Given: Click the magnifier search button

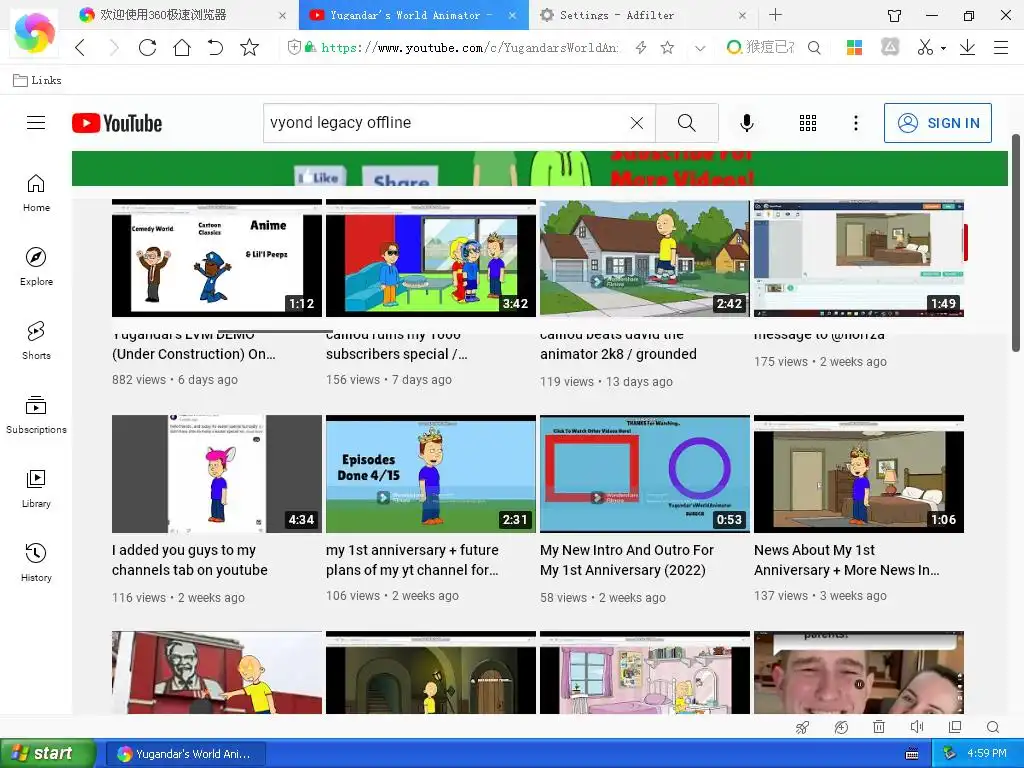Looking at the screenshot, I should (686, 123).
